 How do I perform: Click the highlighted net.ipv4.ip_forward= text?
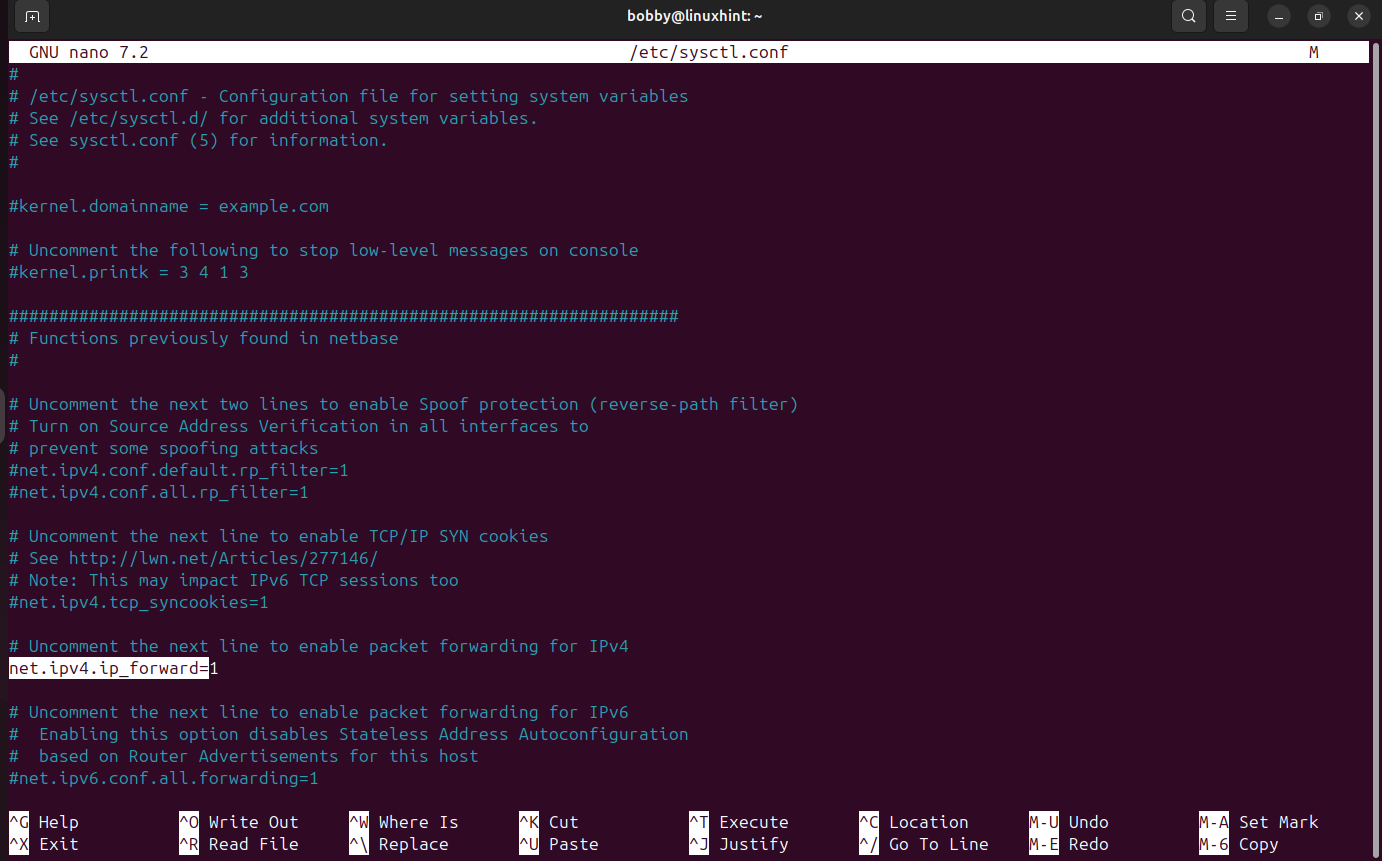point(109,668)
